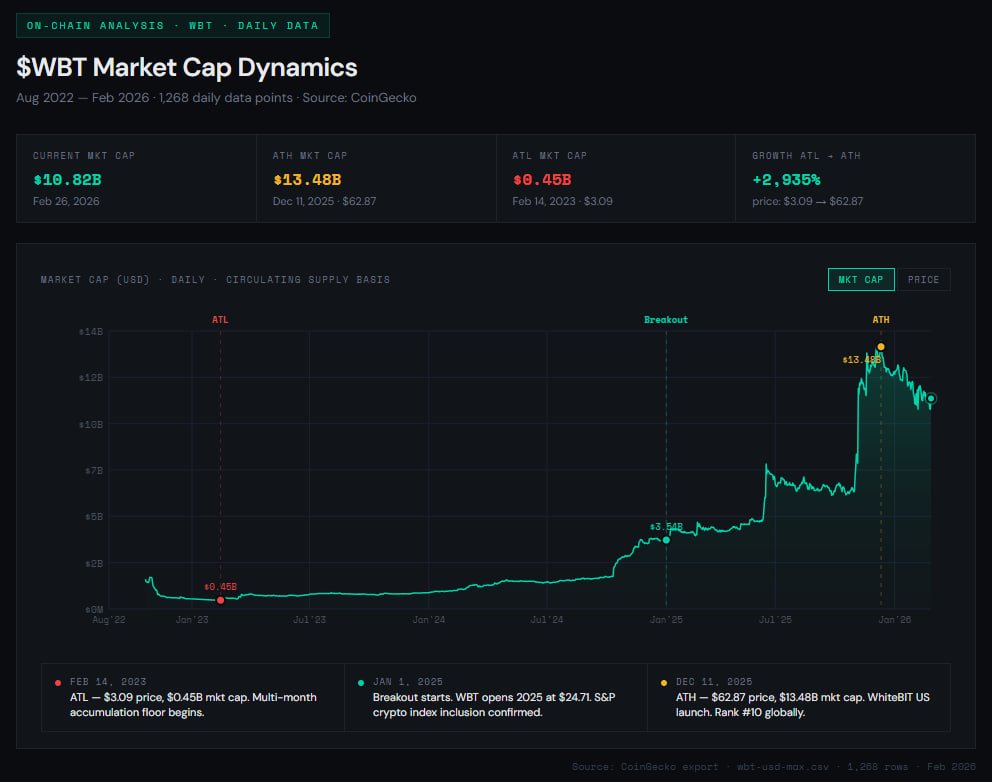The width and height of the screenshot is (992, 782).
Task: Switch the chart to MKT CAP view
Action: click(x=860, y=280)
